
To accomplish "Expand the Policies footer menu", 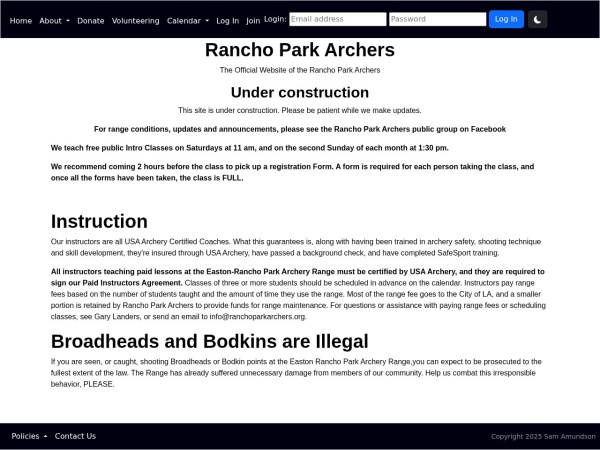I will (x=29, y=436).
